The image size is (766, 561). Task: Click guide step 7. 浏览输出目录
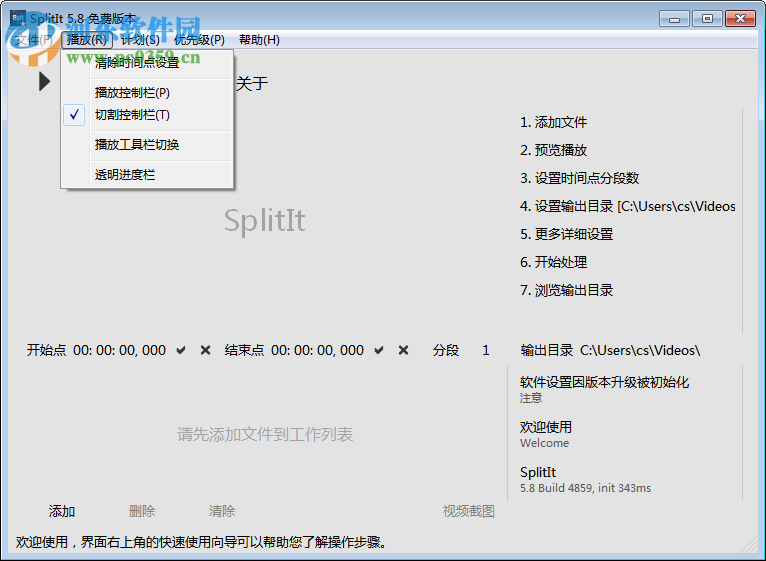pos(567,290)
